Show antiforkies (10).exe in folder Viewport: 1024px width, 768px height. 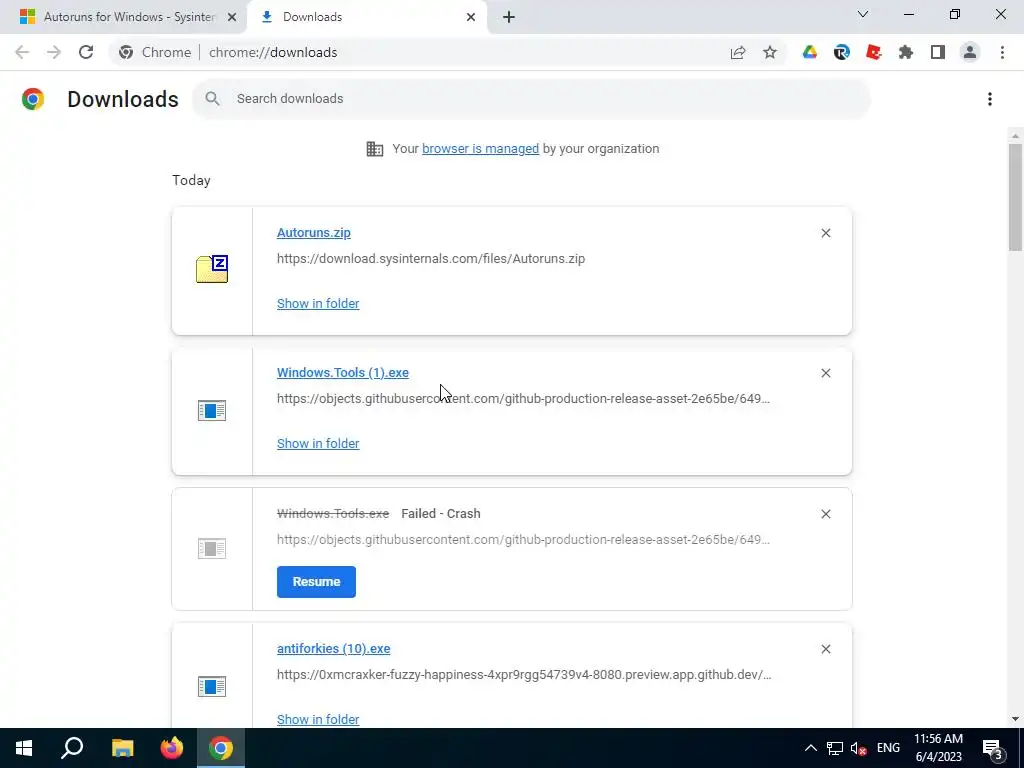318,720
